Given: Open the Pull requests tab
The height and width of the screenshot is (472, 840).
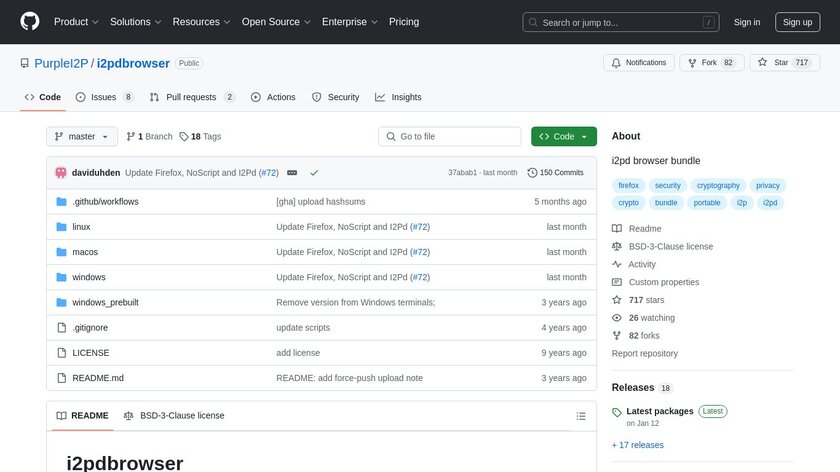Looking at the screenshot, I should point(192,97).
